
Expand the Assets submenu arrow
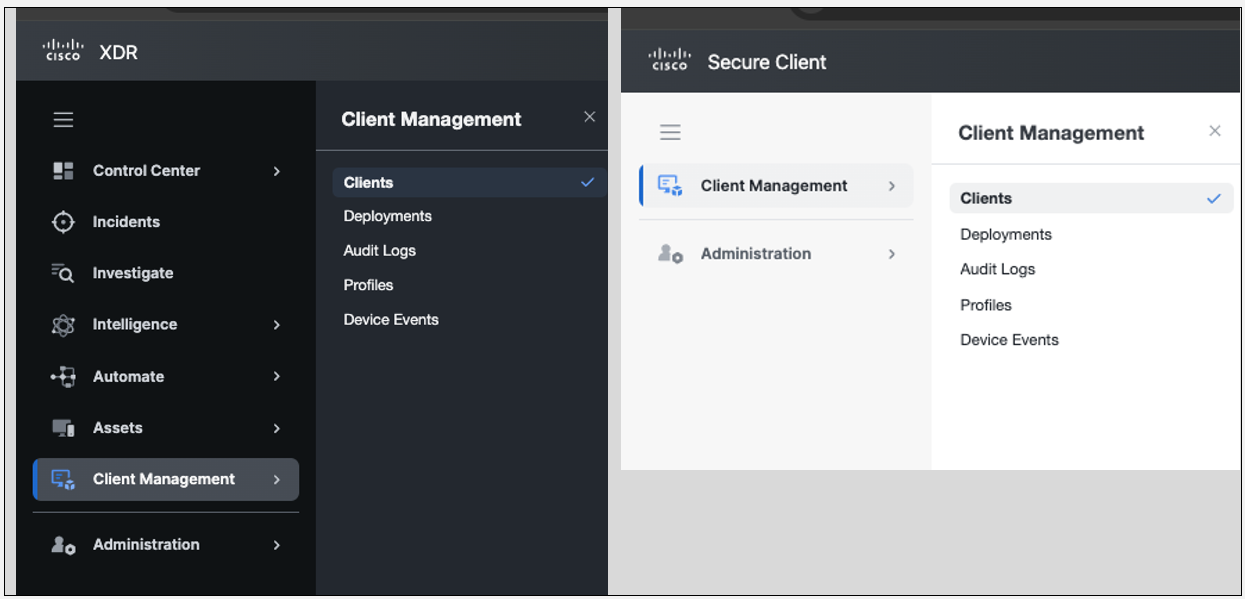[x=277, y=428]
